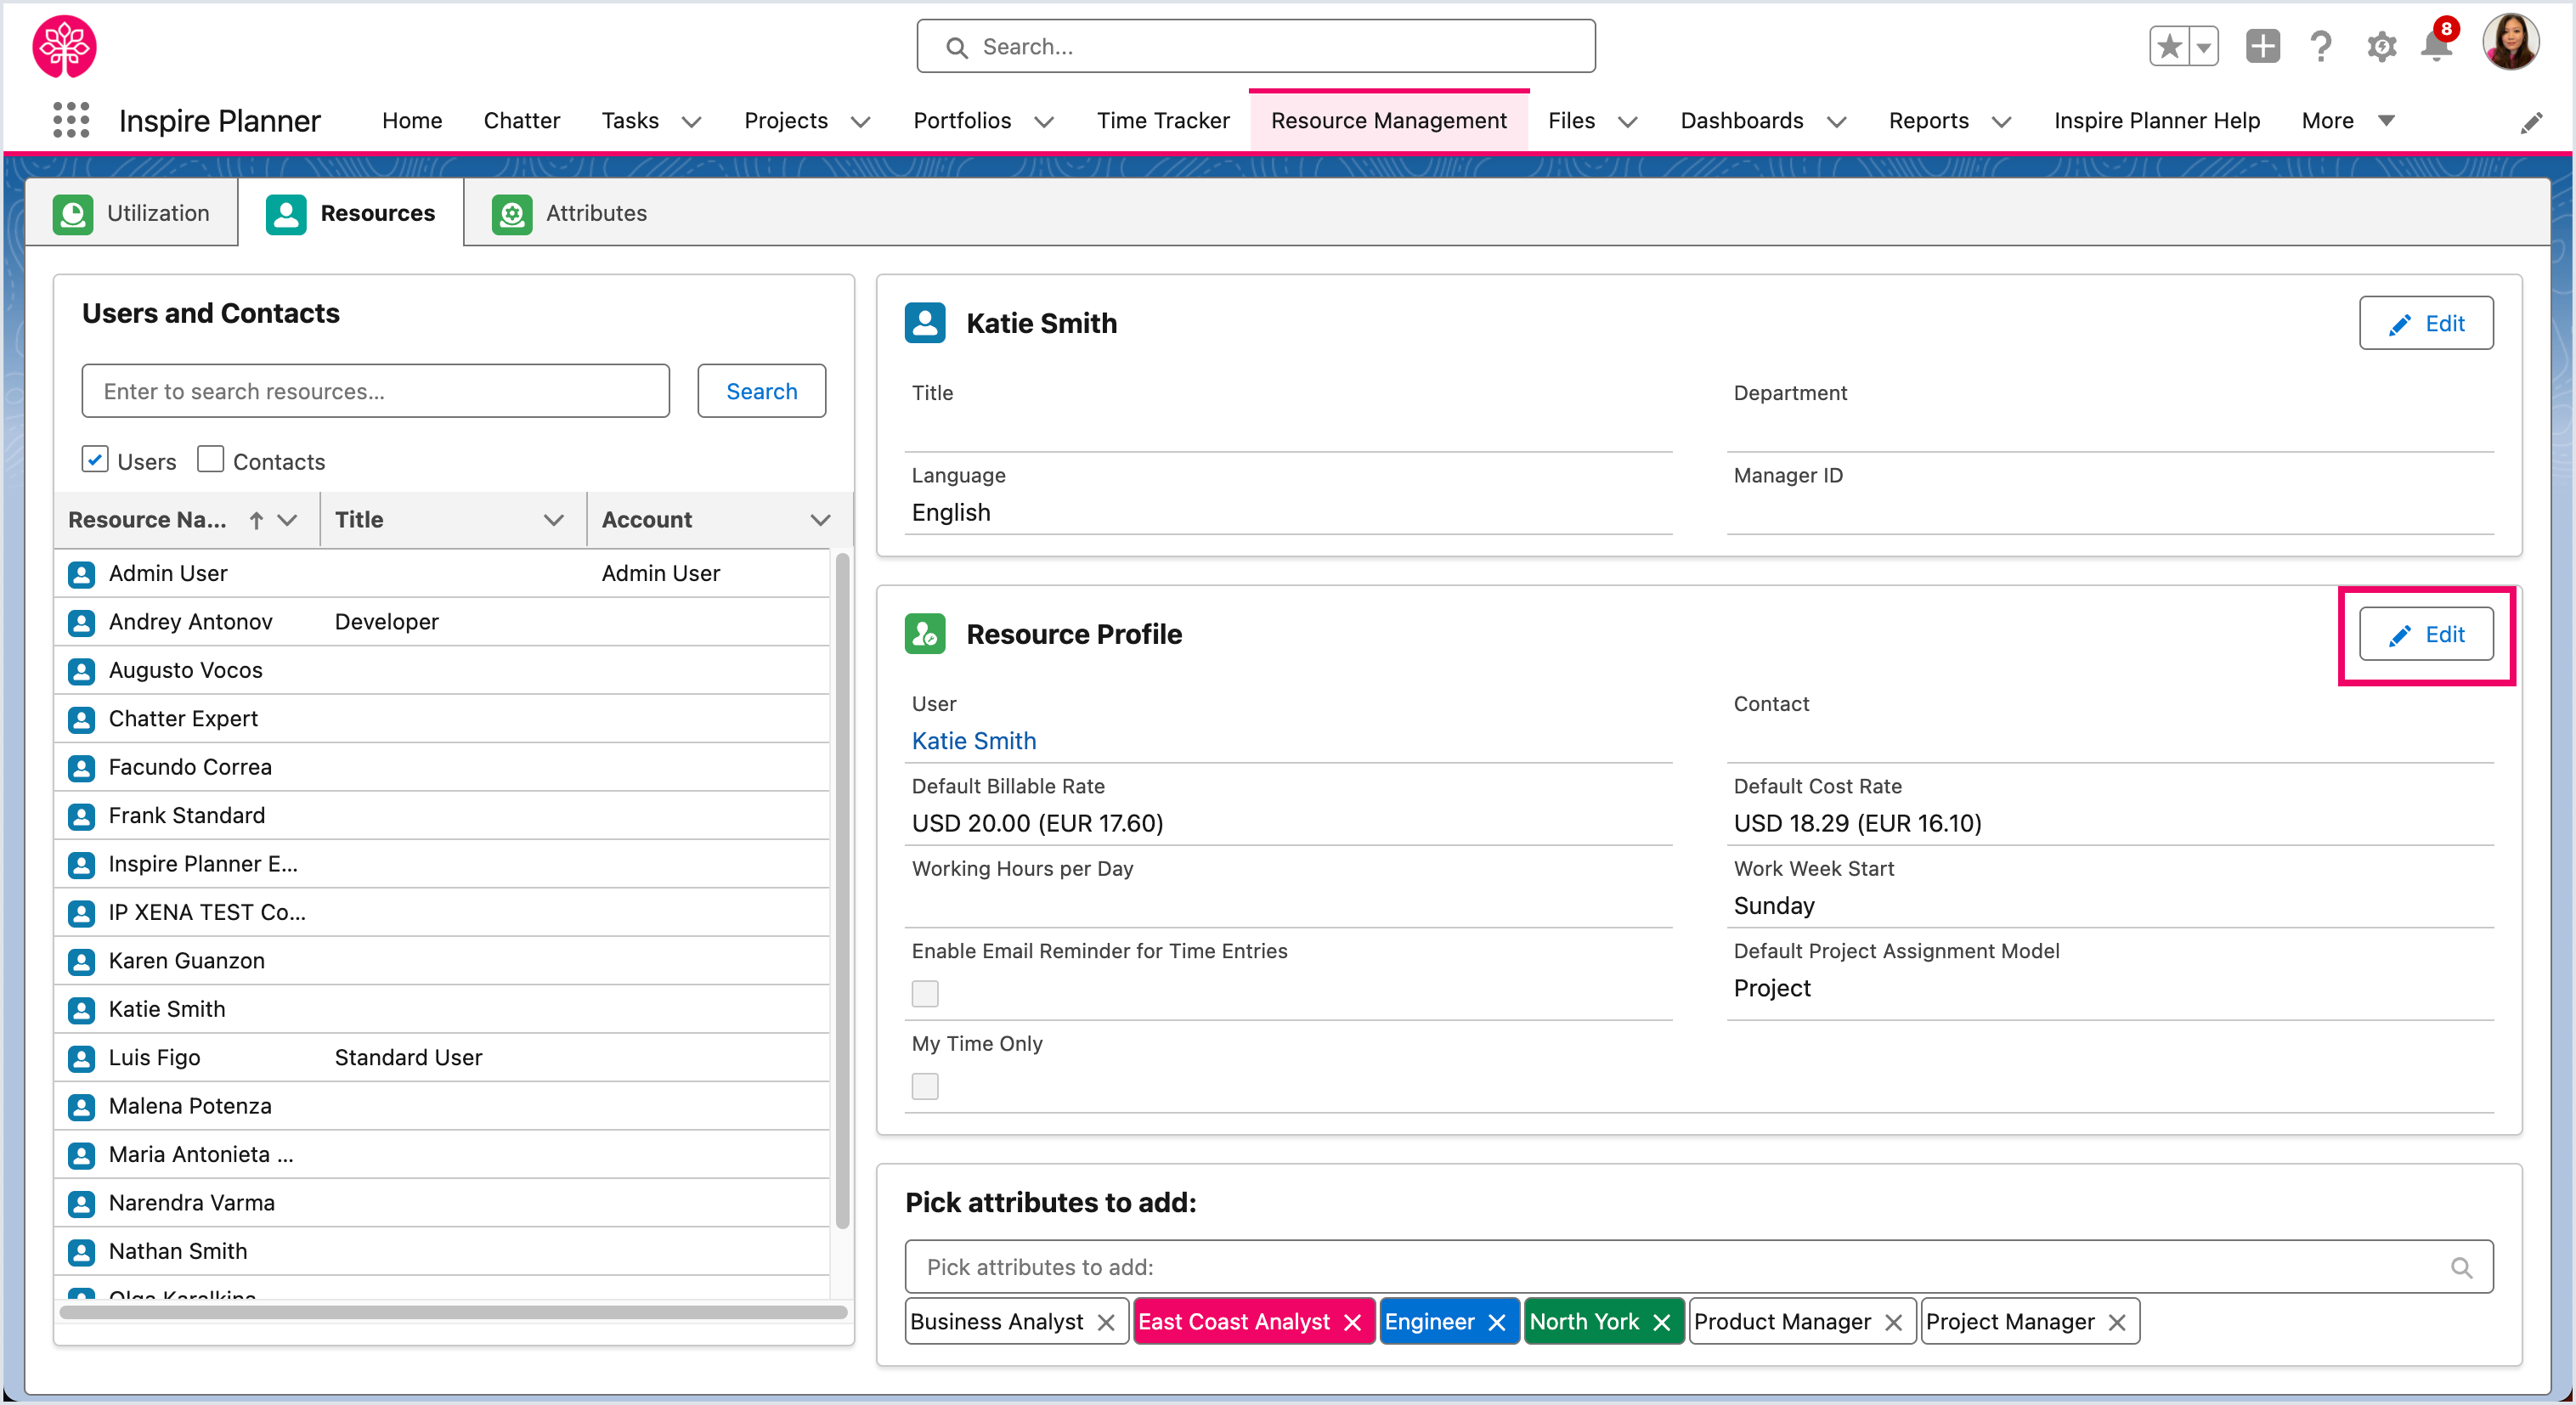Image resolution: width=2576 pixels, height=1405 pixels.
Task: Click the search icon in Pick attributes field
Action: [x=2461, y=1268]
